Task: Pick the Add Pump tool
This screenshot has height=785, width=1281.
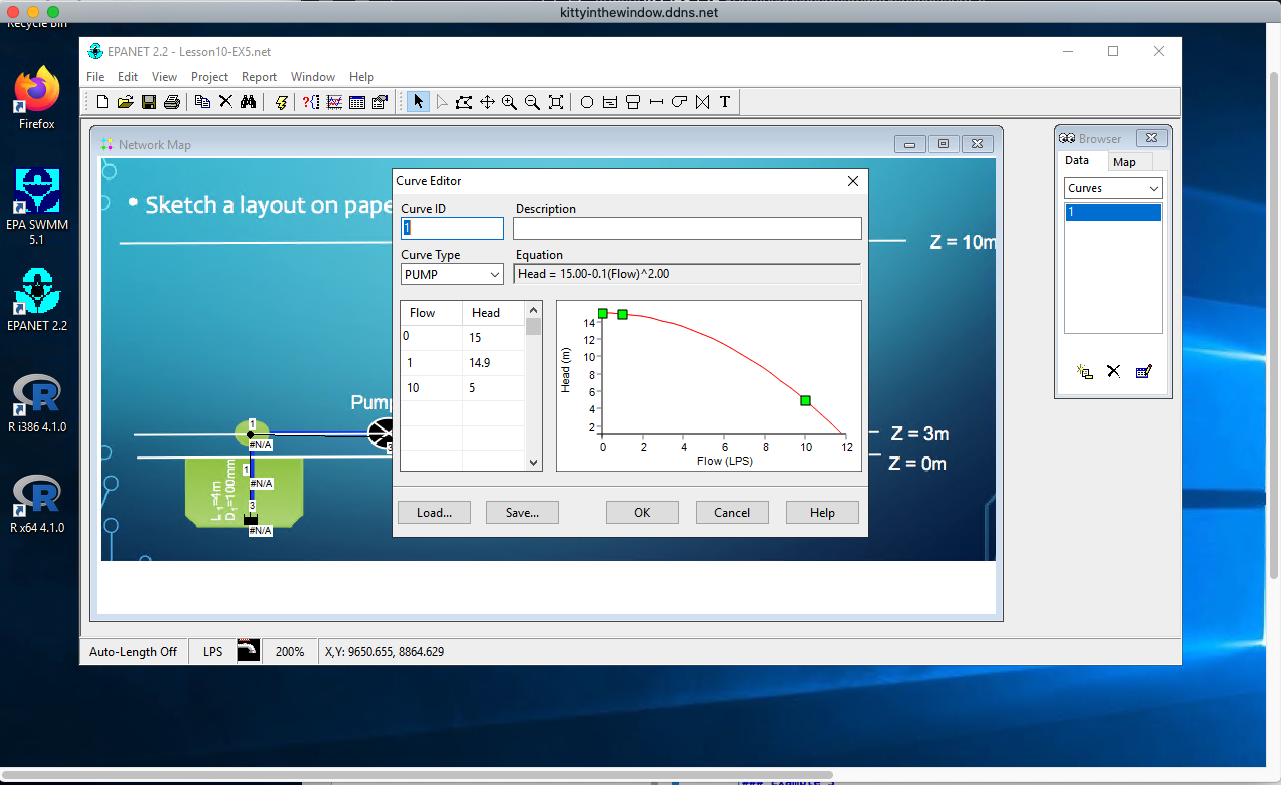Action: [x=679, y=102]
